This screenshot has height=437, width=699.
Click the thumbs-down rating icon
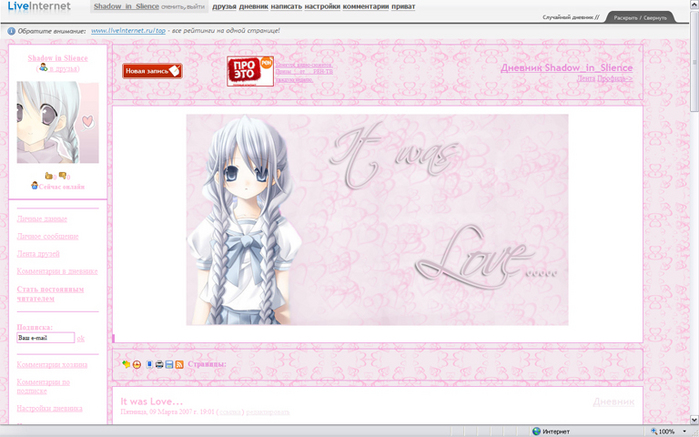[x=62, y=176]
